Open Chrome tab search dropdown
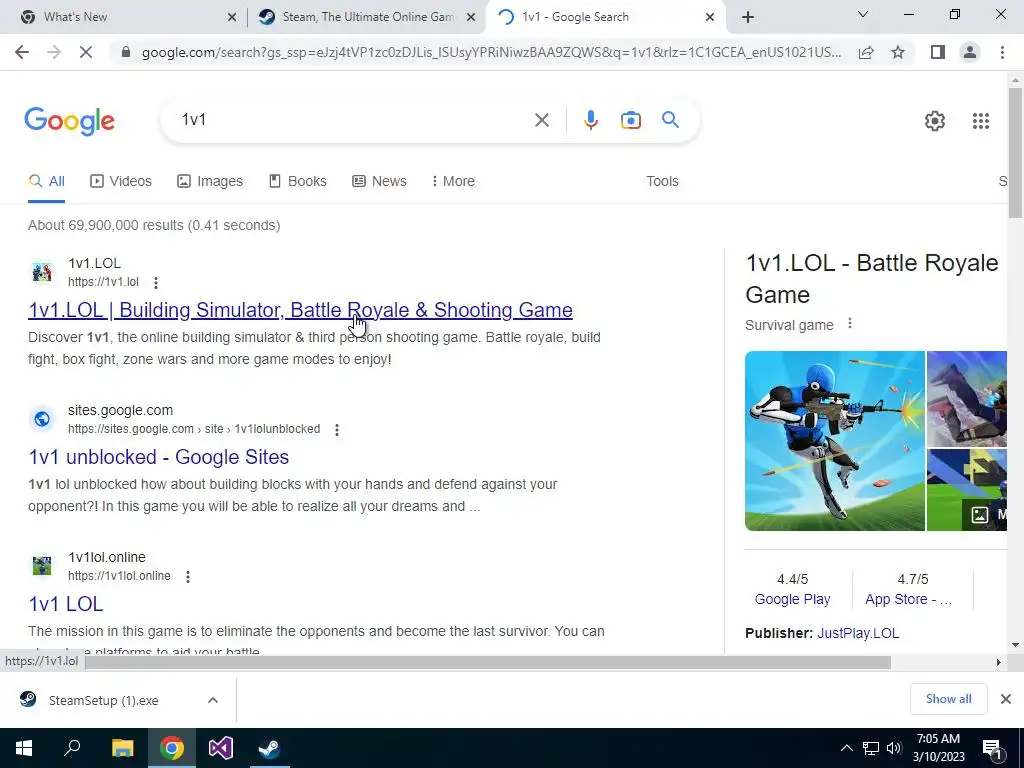 862,14
